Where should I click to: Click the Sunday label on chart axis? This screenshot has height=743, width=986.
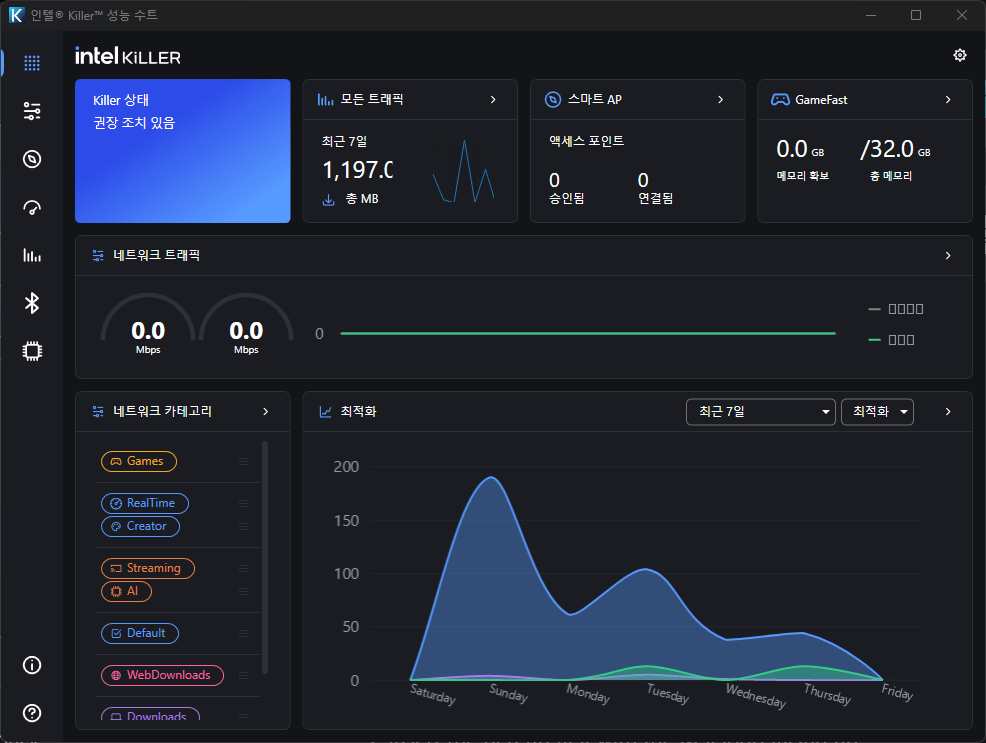click(508, 693)
